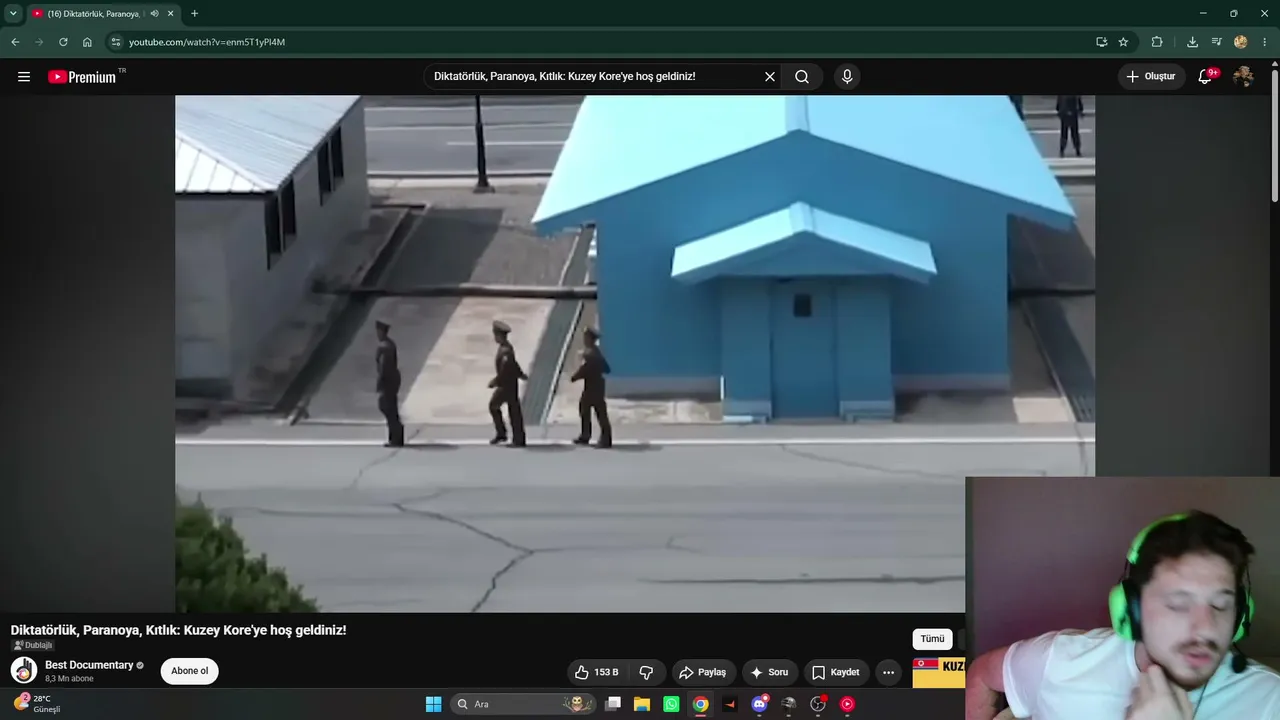Open the YouTube hamburger guide menu
This screenshot has height=720, width=1280.
tap(24, 77)
